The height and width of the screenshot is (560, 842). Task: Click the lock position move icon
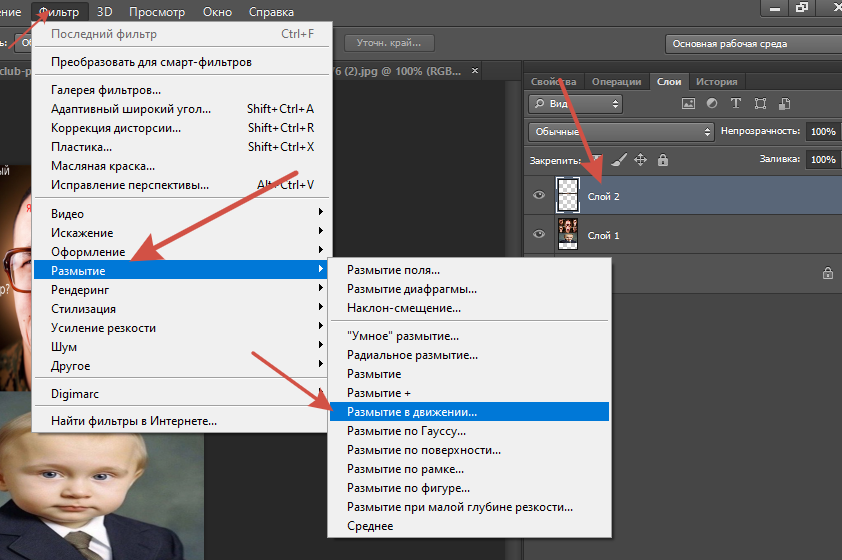point(640,160)
